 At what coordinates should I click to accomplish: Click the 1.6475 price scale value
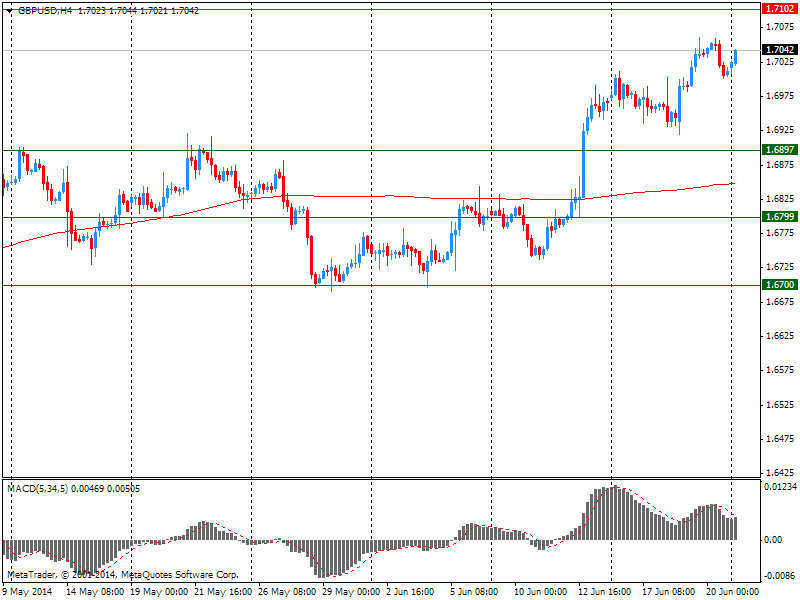pos(781,439)
